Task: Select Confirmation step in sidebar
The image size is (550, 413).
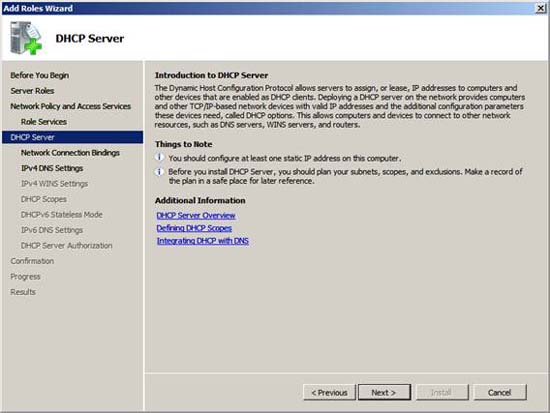Action: [x=32, y=261]
